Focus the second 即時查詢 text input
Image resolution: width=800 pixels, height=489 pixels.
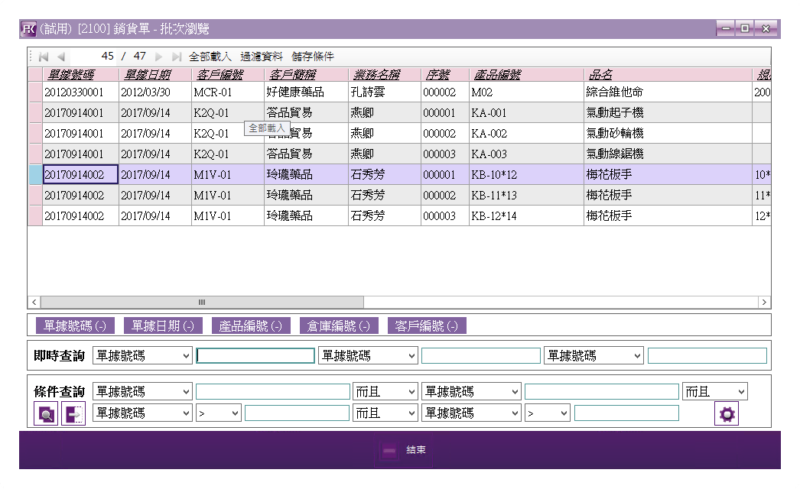tap(481, 356)
